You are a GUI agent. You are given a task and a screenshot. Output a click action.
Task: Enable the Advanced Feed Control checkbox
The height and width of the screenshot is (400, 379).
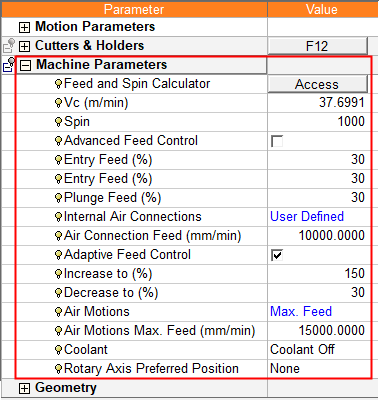(x=277, y=141)
